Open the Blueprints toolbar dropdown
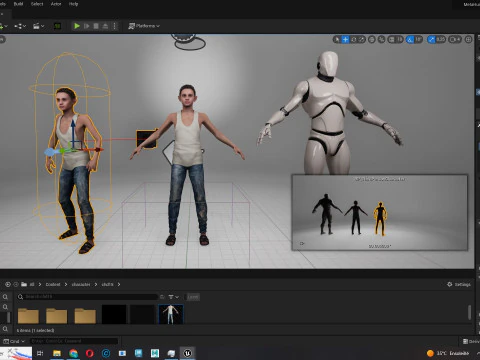Viewport: 480px width, 360px height. pyautogui.click(x=20, y=26)
